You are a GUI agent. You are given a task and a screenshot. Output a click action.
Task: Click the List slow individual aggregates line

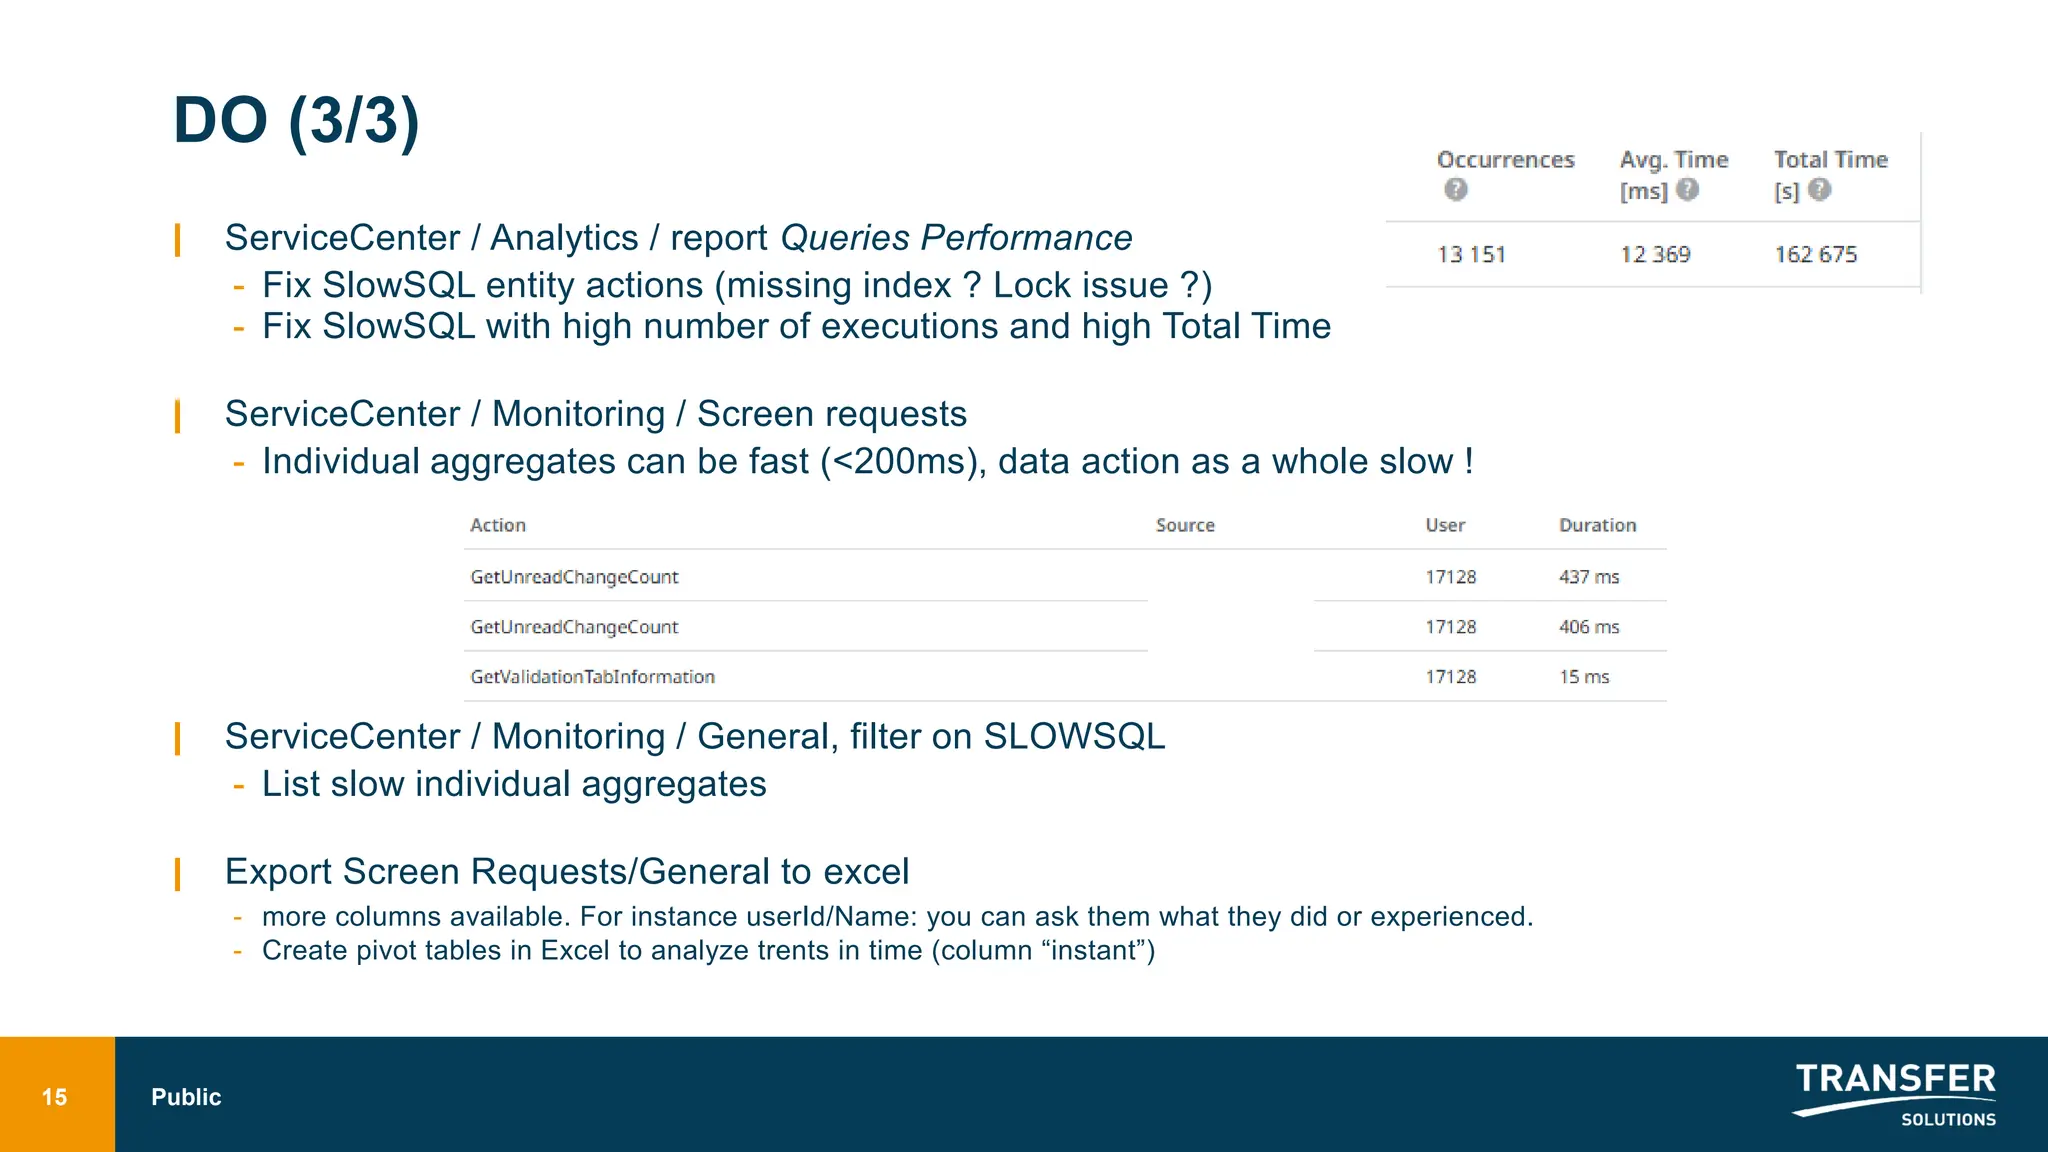(x=514, y=784)
